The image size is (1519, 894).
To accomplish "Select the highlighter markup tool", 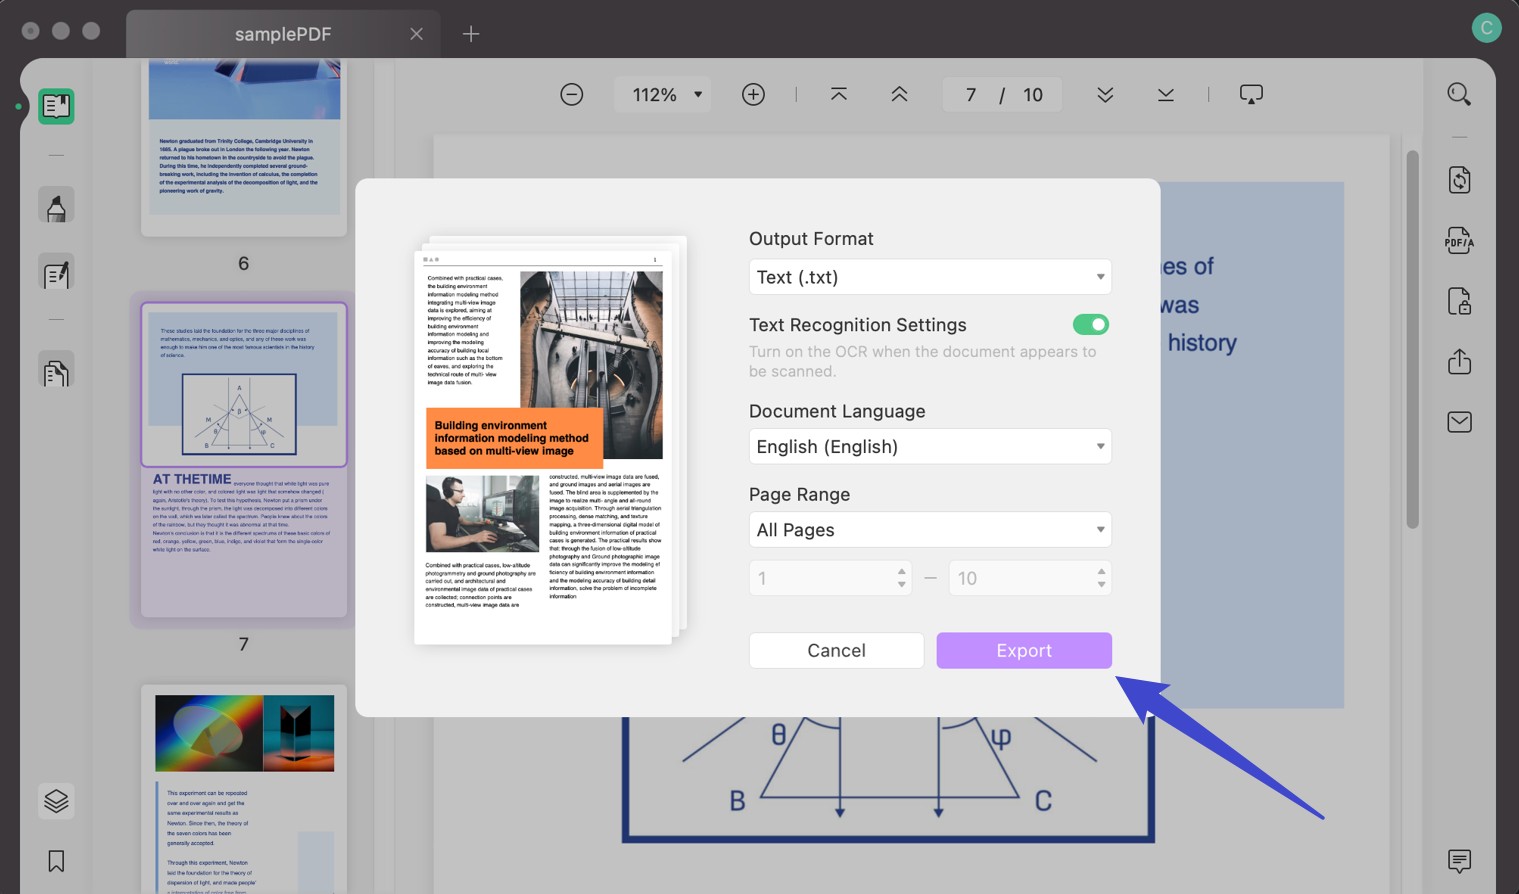I will pos(56,204).
